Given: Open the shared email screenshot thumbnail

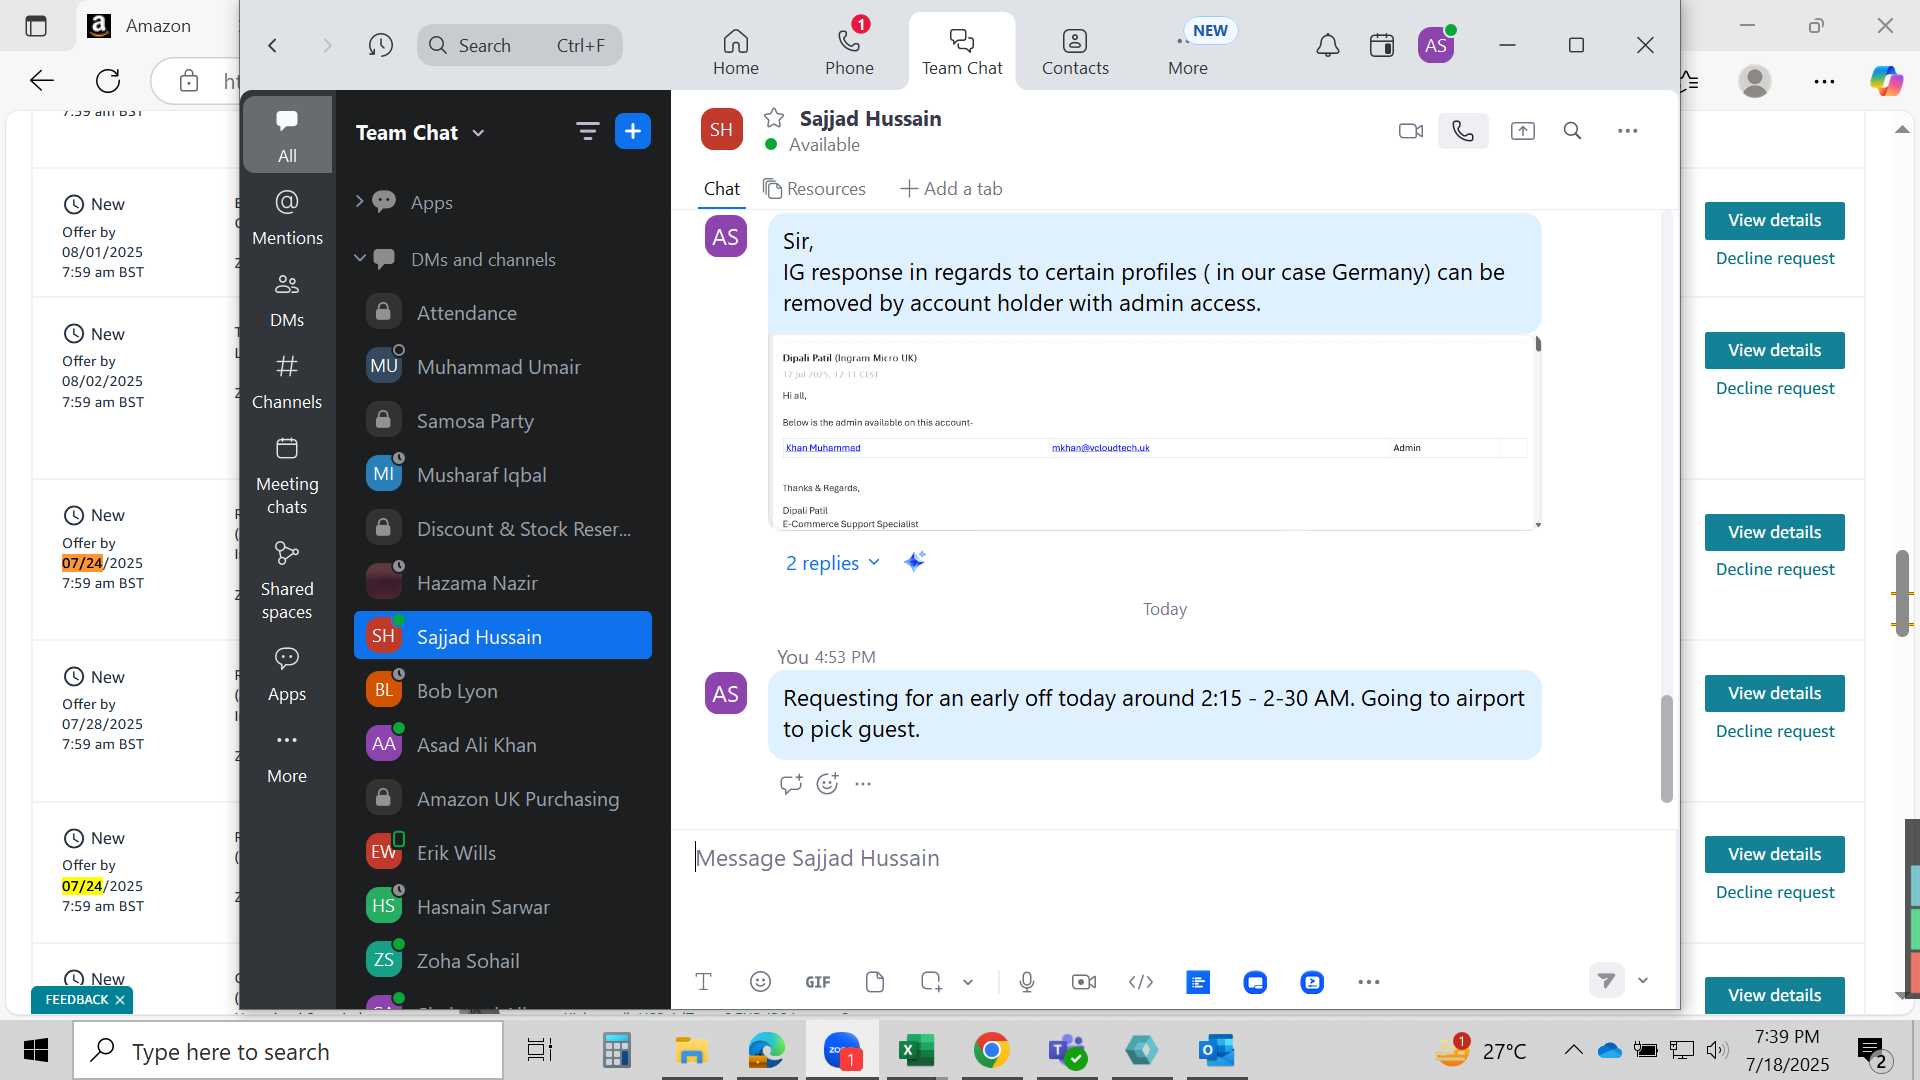Looking at the screenshot, I should 1153,431.
